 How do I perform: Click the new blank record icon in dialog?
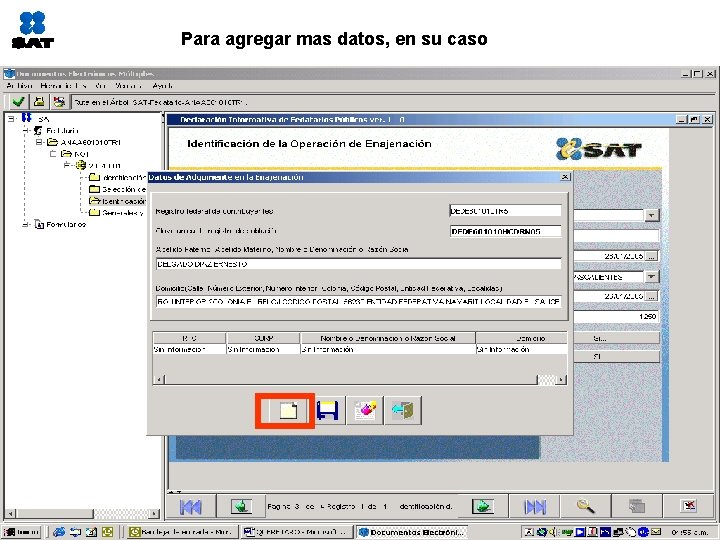(288, 410)
